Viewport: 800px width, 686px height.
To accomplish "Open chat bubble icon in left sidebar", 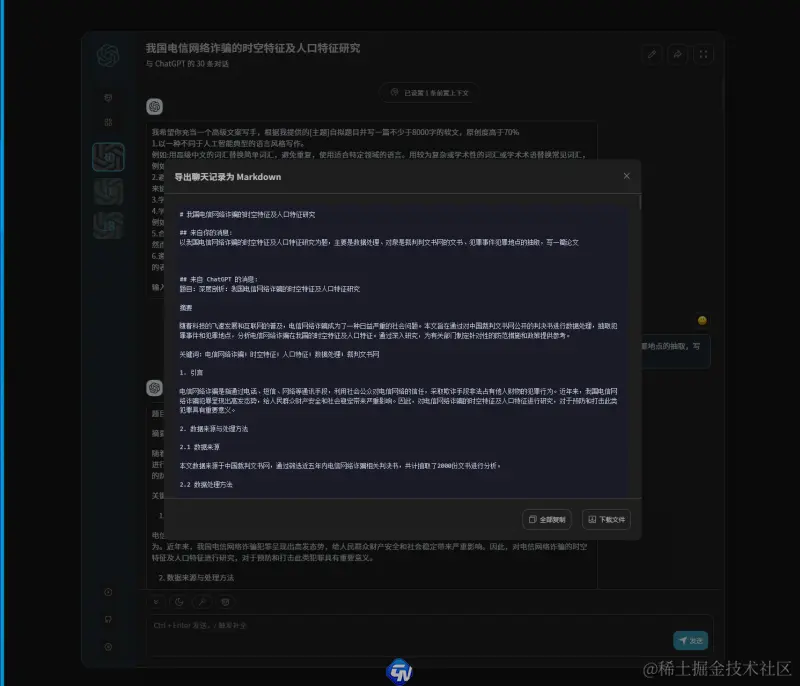I will tap(110, 97).
